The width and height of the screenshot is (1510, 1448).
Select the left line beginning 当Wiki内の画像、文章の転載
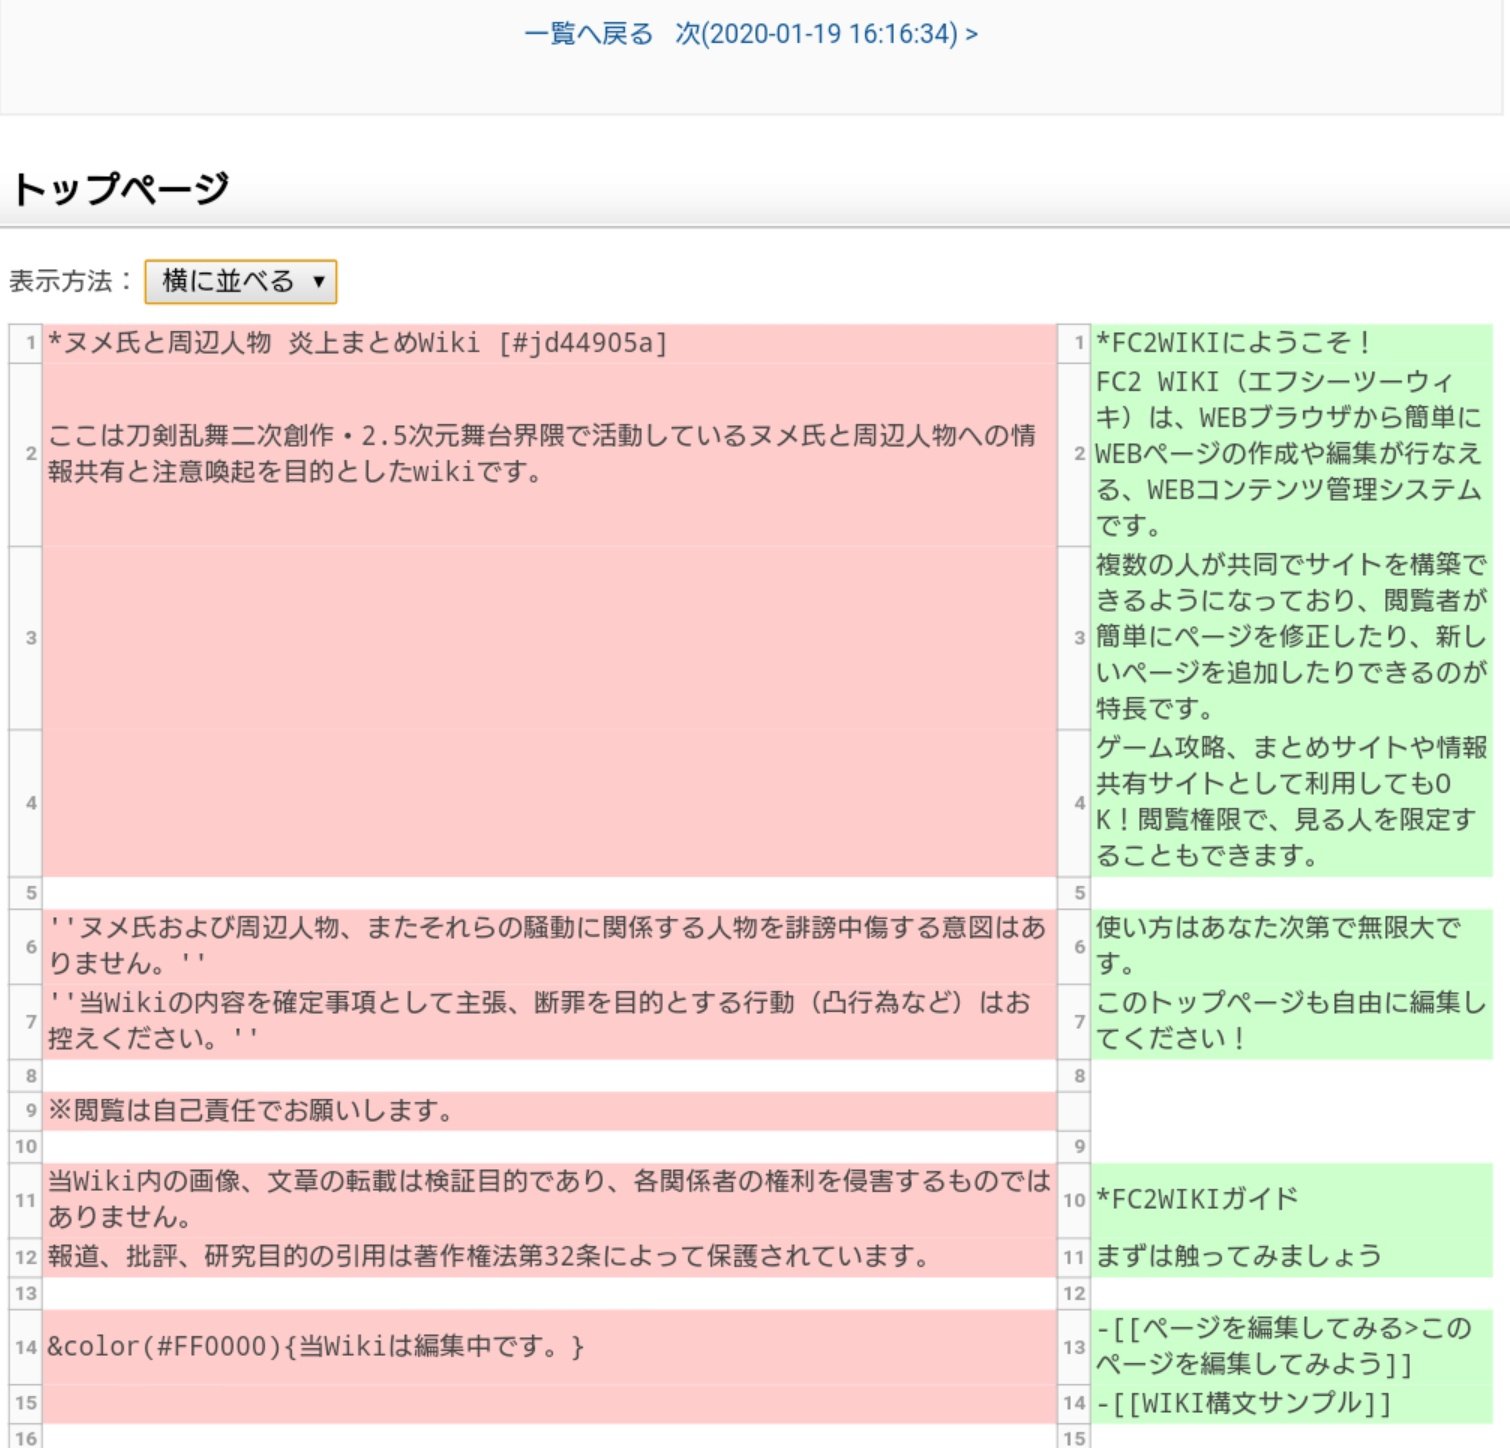(x=549, y=1199)
